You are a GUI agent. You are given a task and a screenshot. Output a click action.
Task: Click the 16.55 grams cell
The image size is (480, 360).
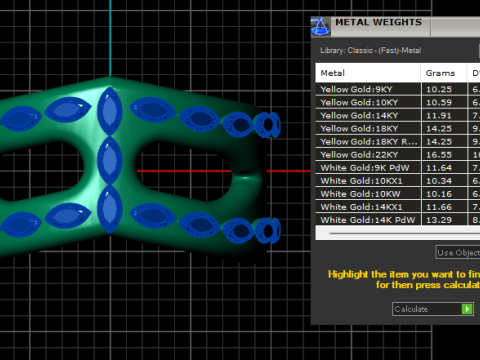tap(444, 154)
